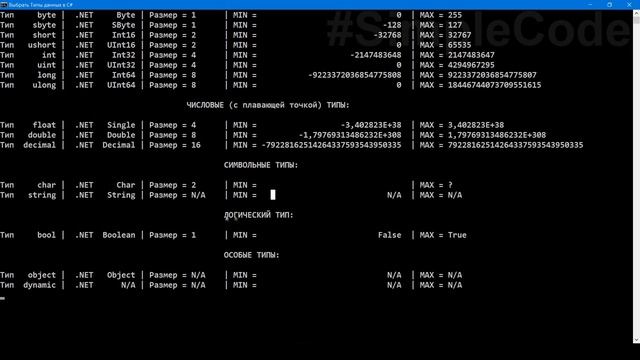640x360 pixels.
Task: Click the 'False' minimum value
Action: tap(389, 235)
